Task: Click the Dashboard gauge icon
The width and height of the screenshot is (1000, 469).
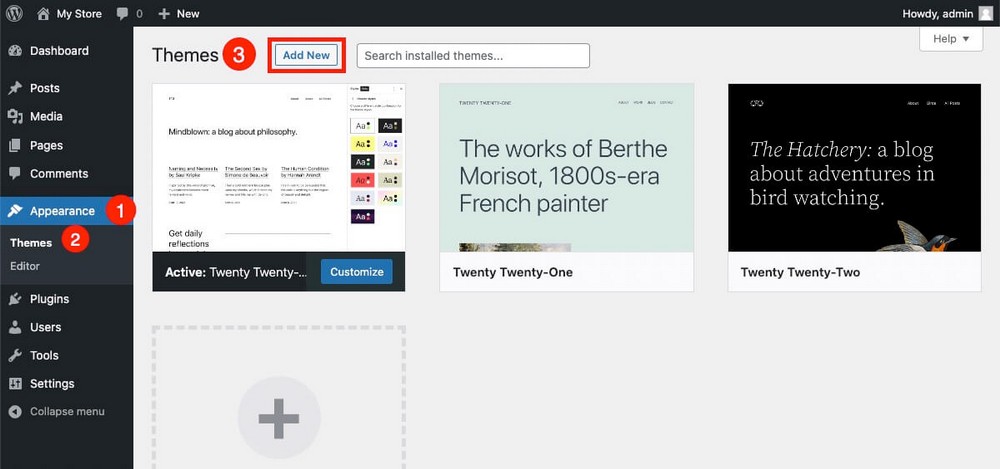Action: click(x=15, y=50)
